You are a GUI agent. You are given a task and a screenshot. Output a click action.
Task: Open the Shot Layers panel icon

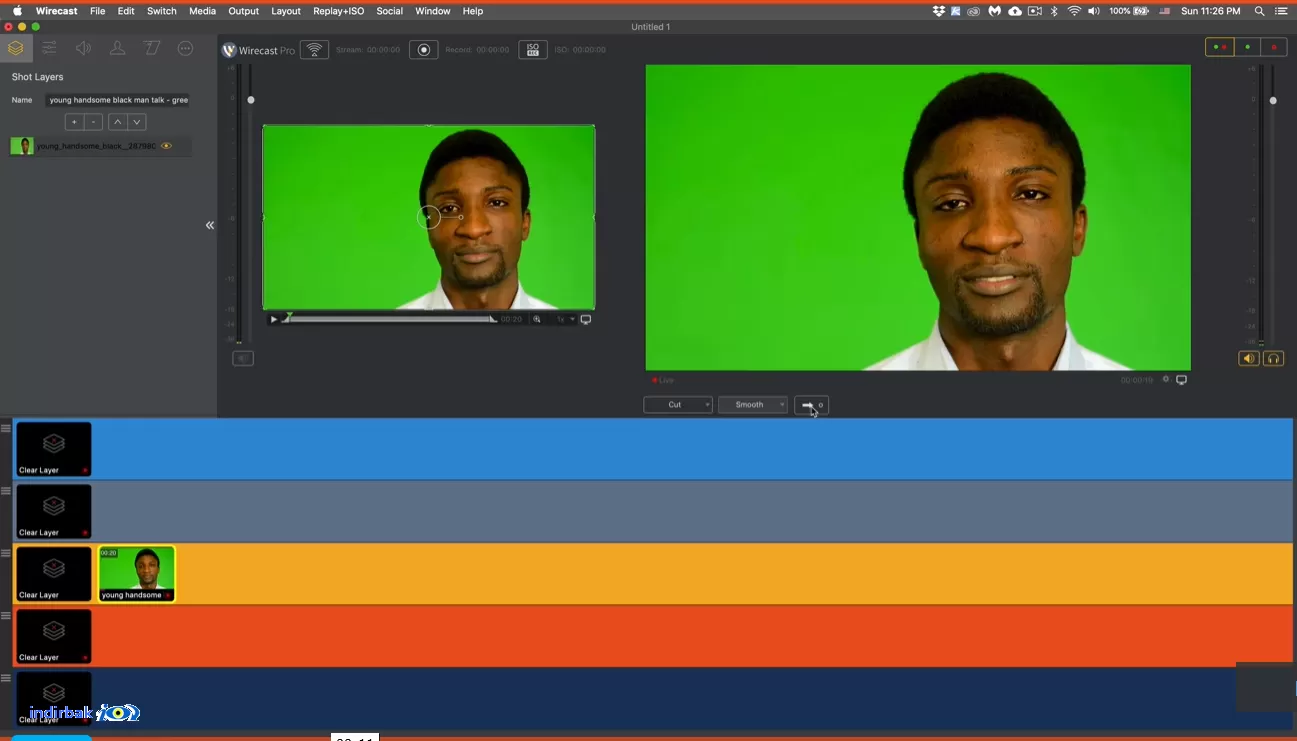(15, 48)
